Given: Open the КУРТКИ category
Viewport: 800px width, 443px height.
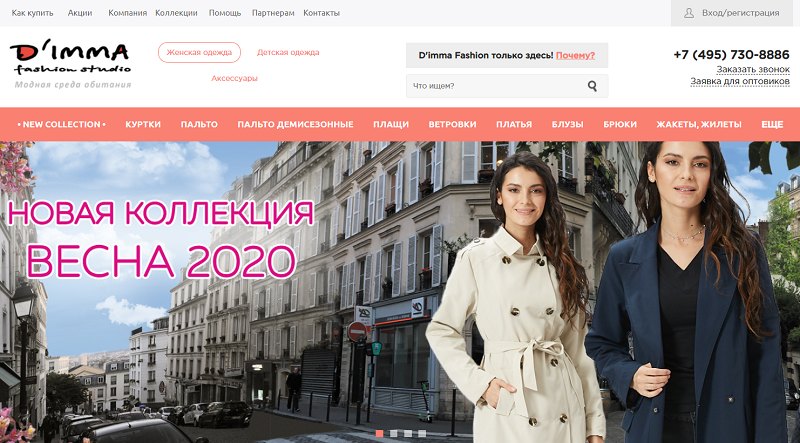Looking at the screenshot, I should click(143, 124).
